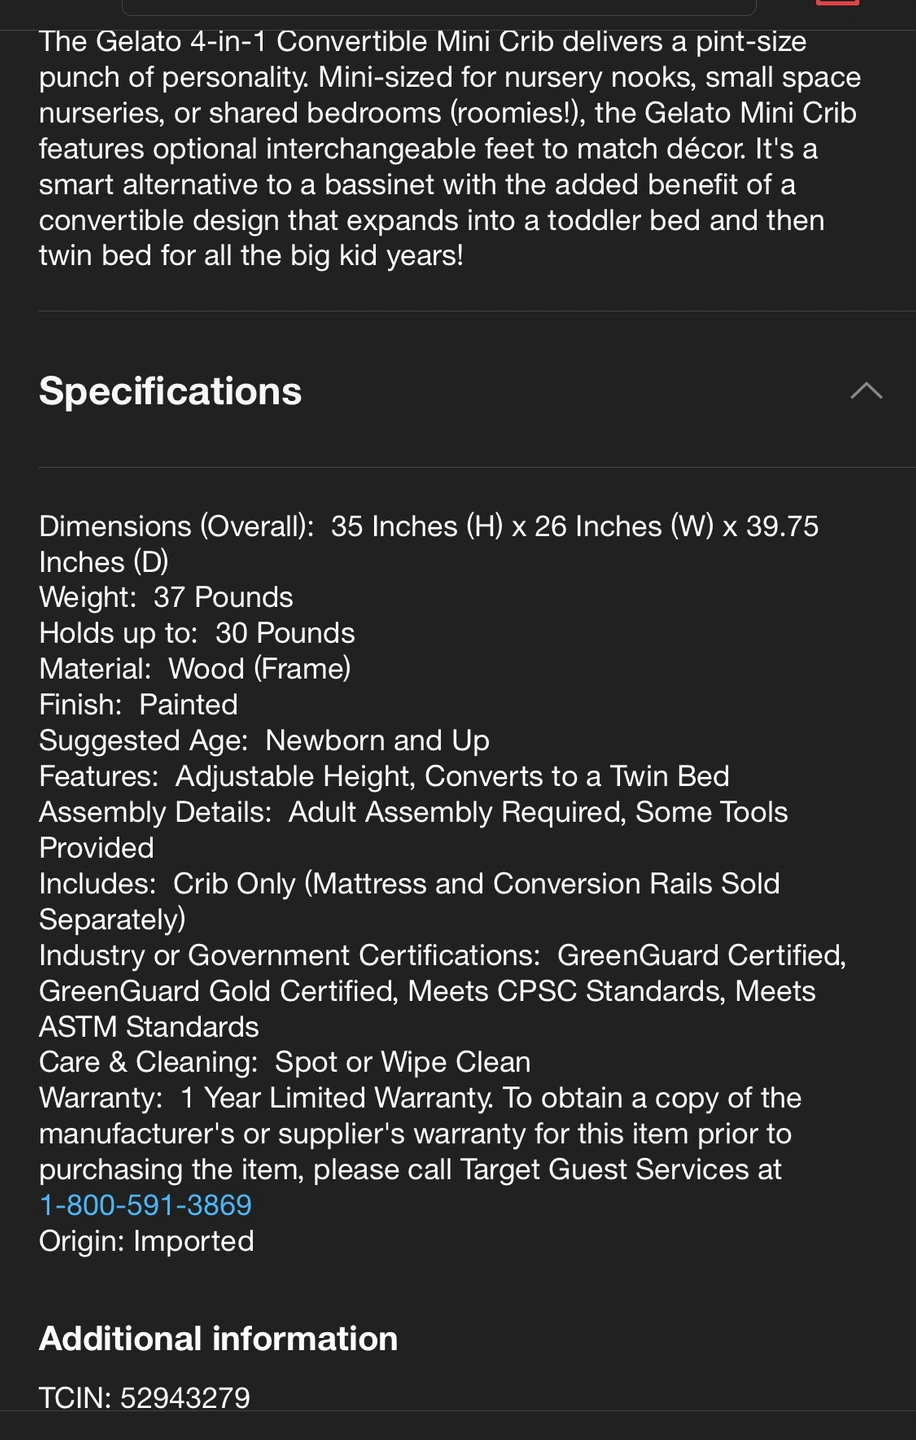Viewport: 916px width, 1440px height.
Task: Call Target Guest Services number 1-800-591-3869
Action: click(146, 1205)
